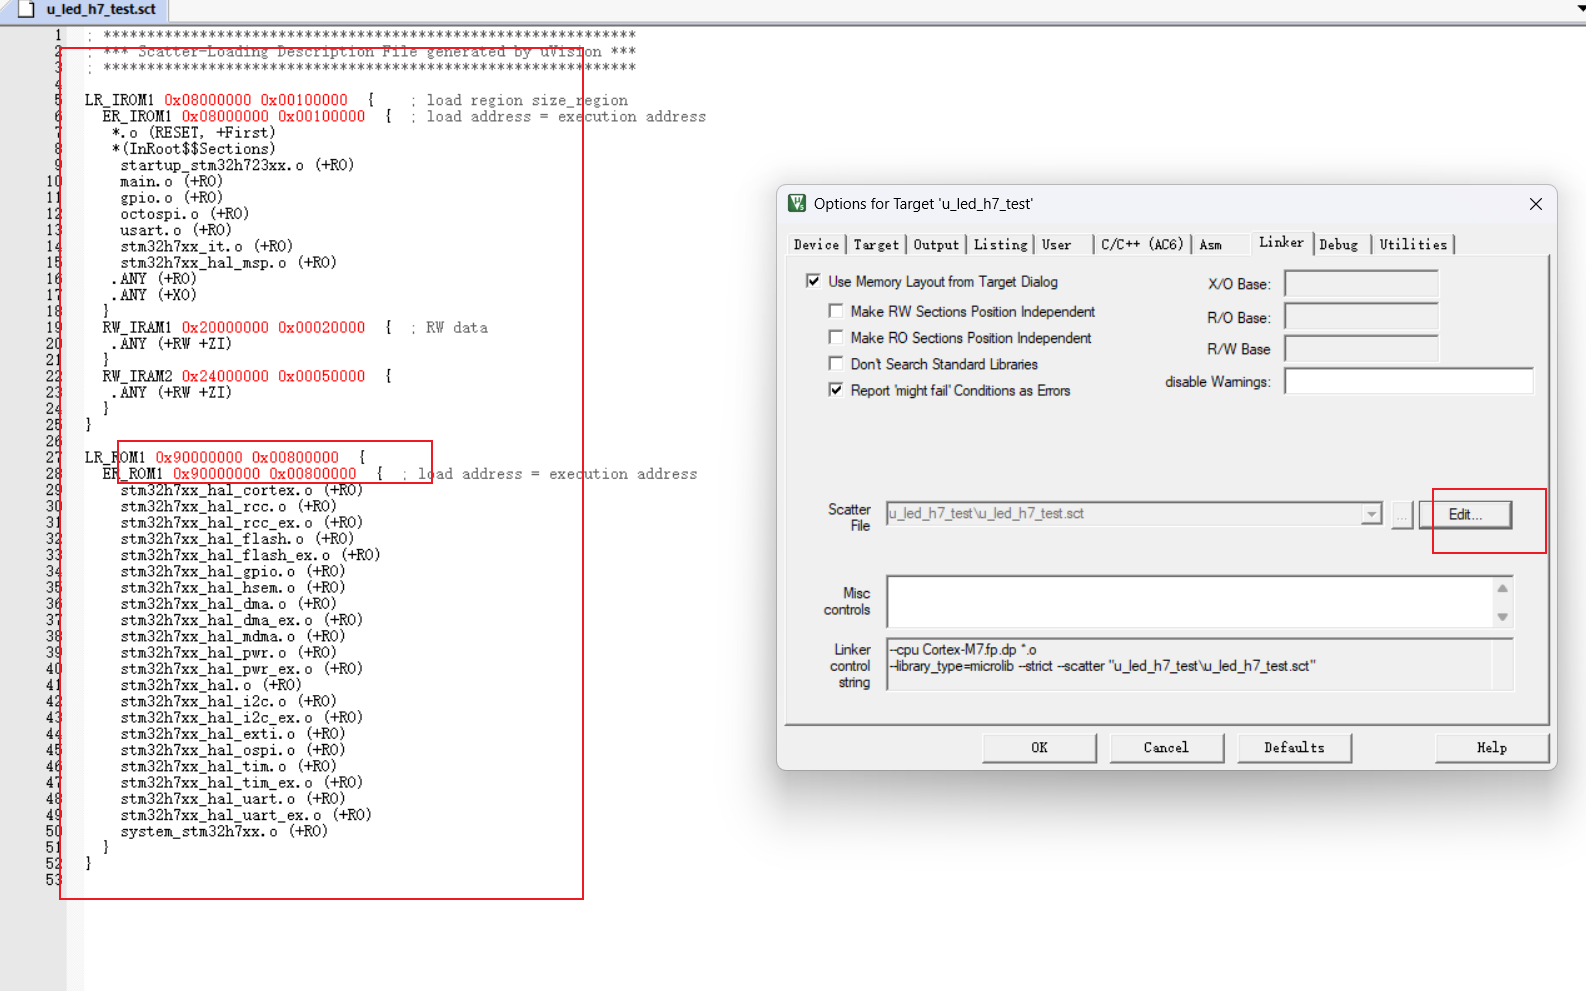Enable Make RO Sections Position Independent
Screen dimensions: 1586x991
pos(836,337)
